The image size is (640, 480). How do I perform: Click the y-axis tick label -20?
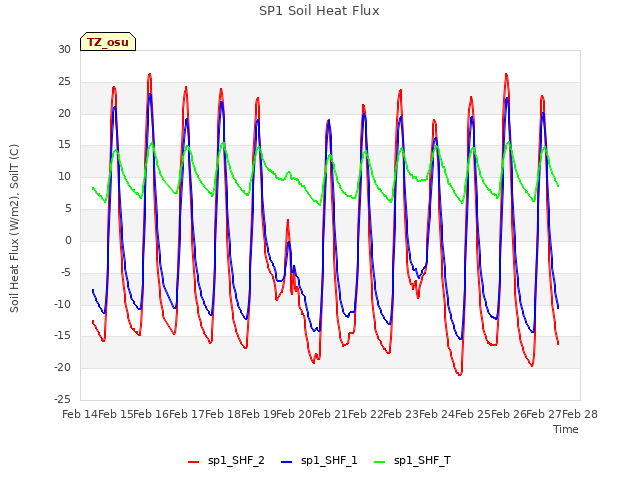62,368
